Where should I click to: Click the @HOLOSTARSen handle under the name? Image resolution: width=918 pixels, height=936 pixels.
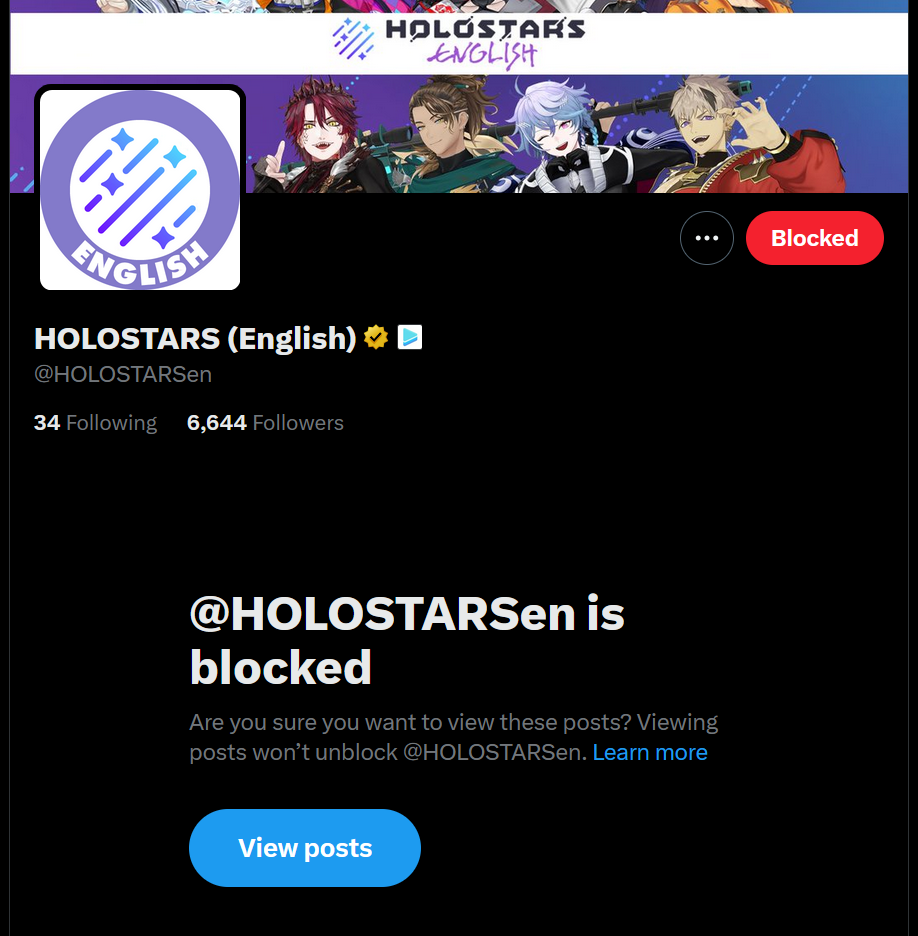[123, 374]
